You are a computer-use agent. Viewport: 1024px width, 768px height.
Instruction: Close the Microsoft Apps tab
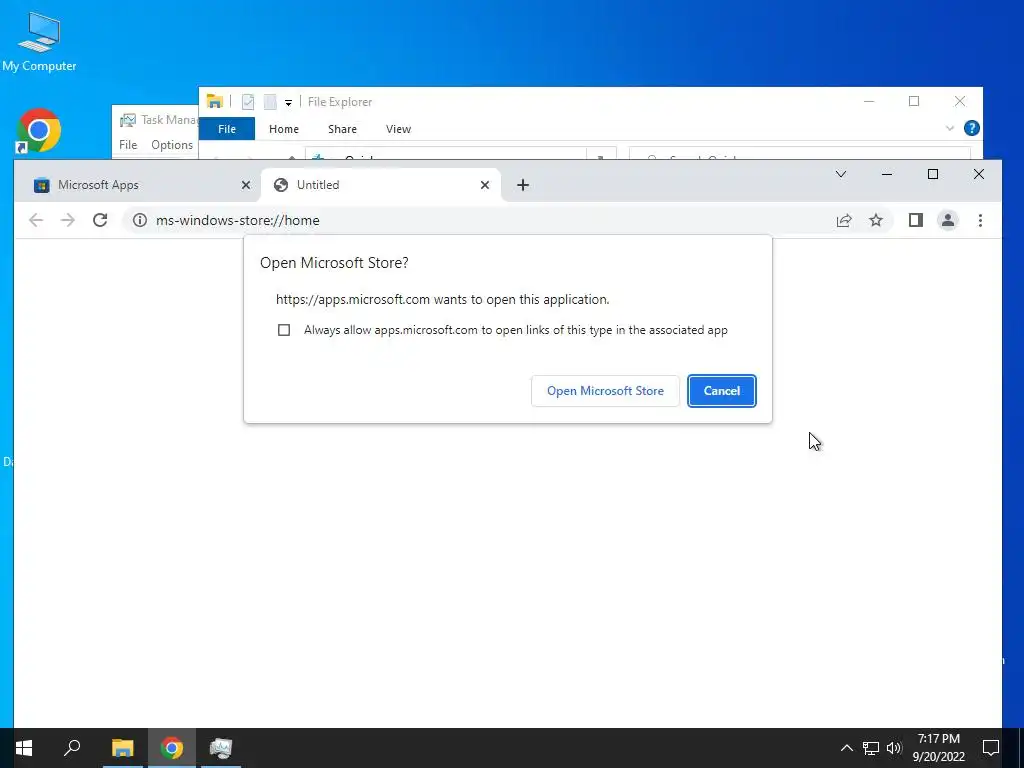coord(246,185)
